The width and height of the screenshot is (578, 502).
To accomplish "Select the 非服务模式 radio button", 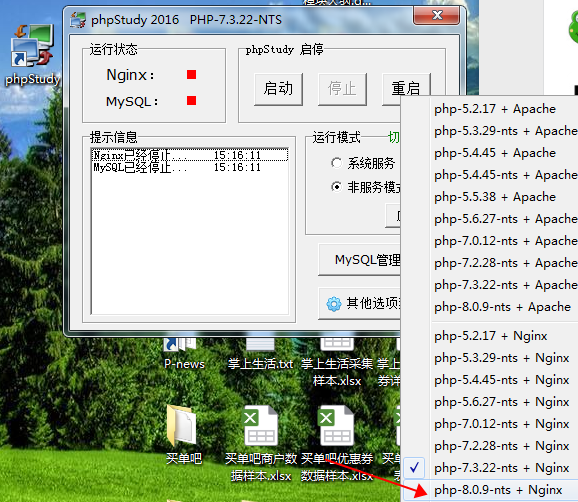I will (x=336, y=187).
